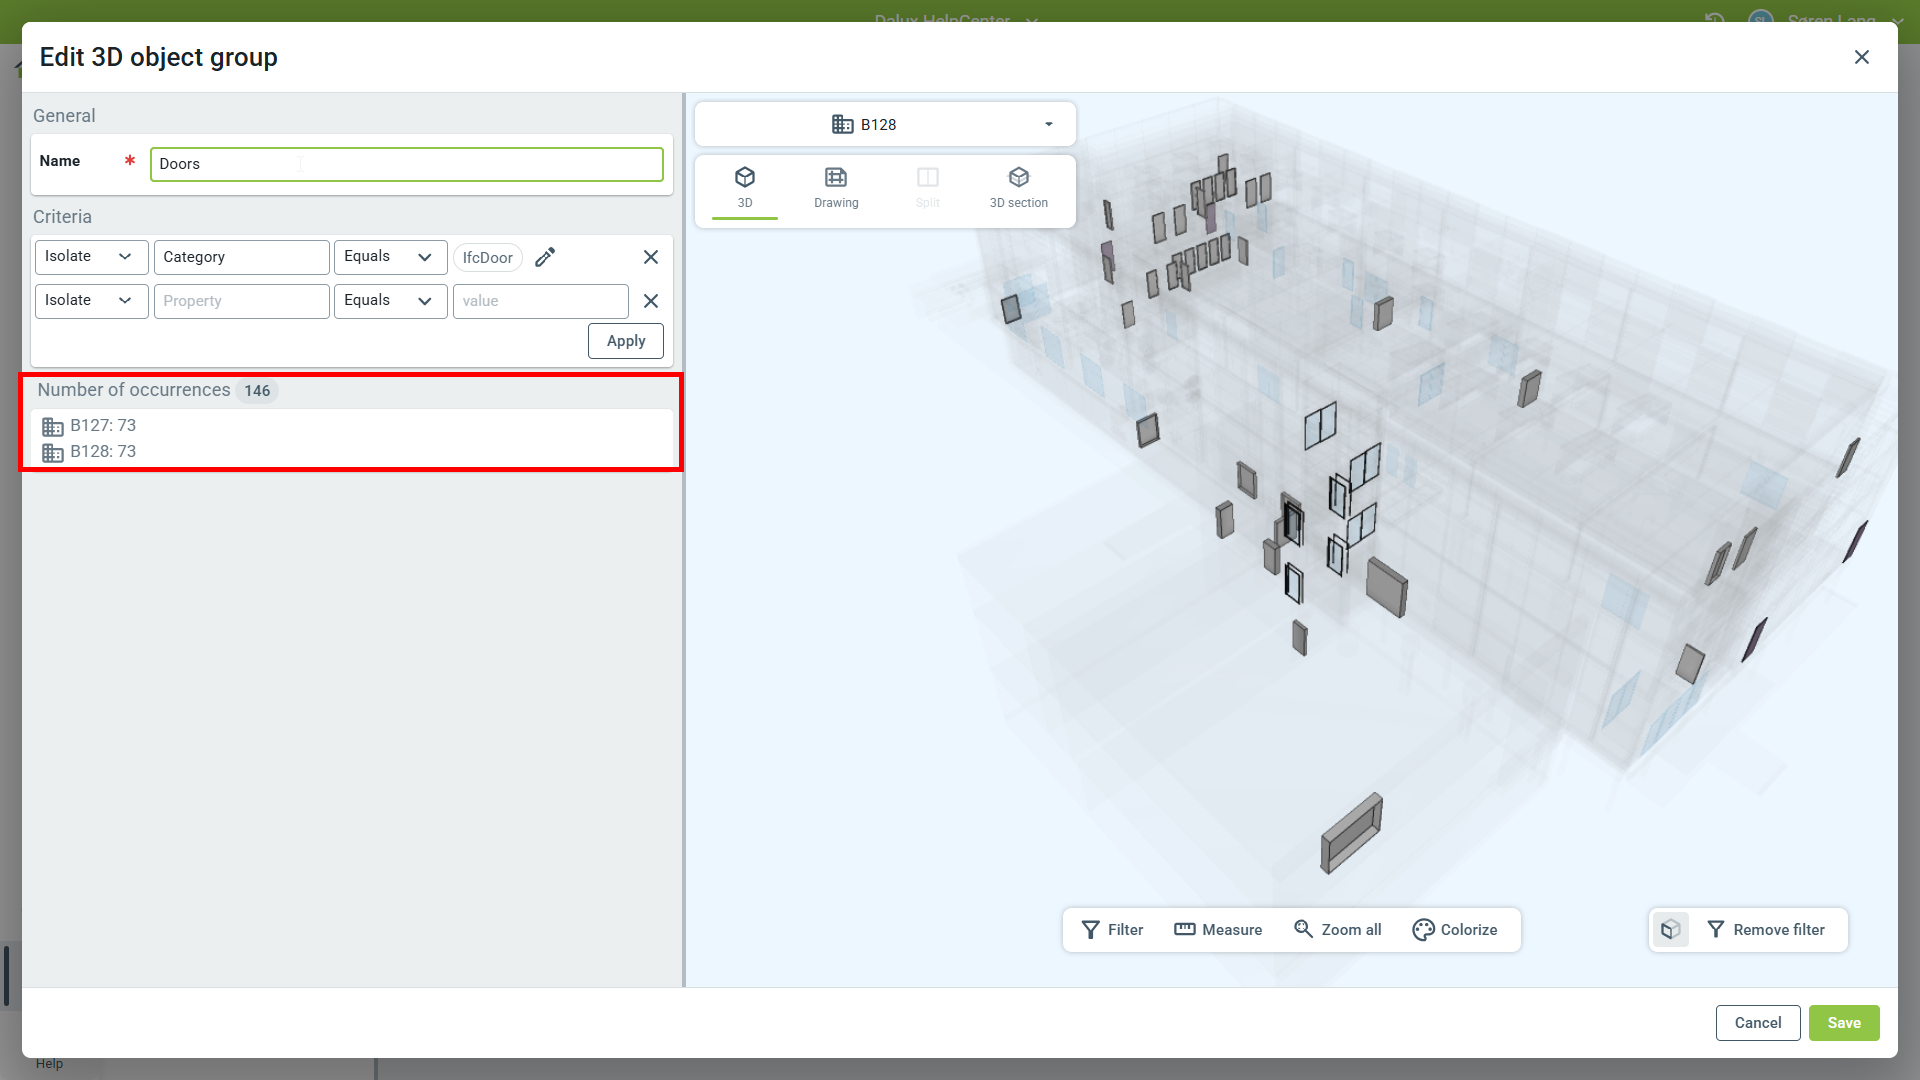Click the Apply criteria button
1920x1080 pixels.
click(x=626, y=341)
